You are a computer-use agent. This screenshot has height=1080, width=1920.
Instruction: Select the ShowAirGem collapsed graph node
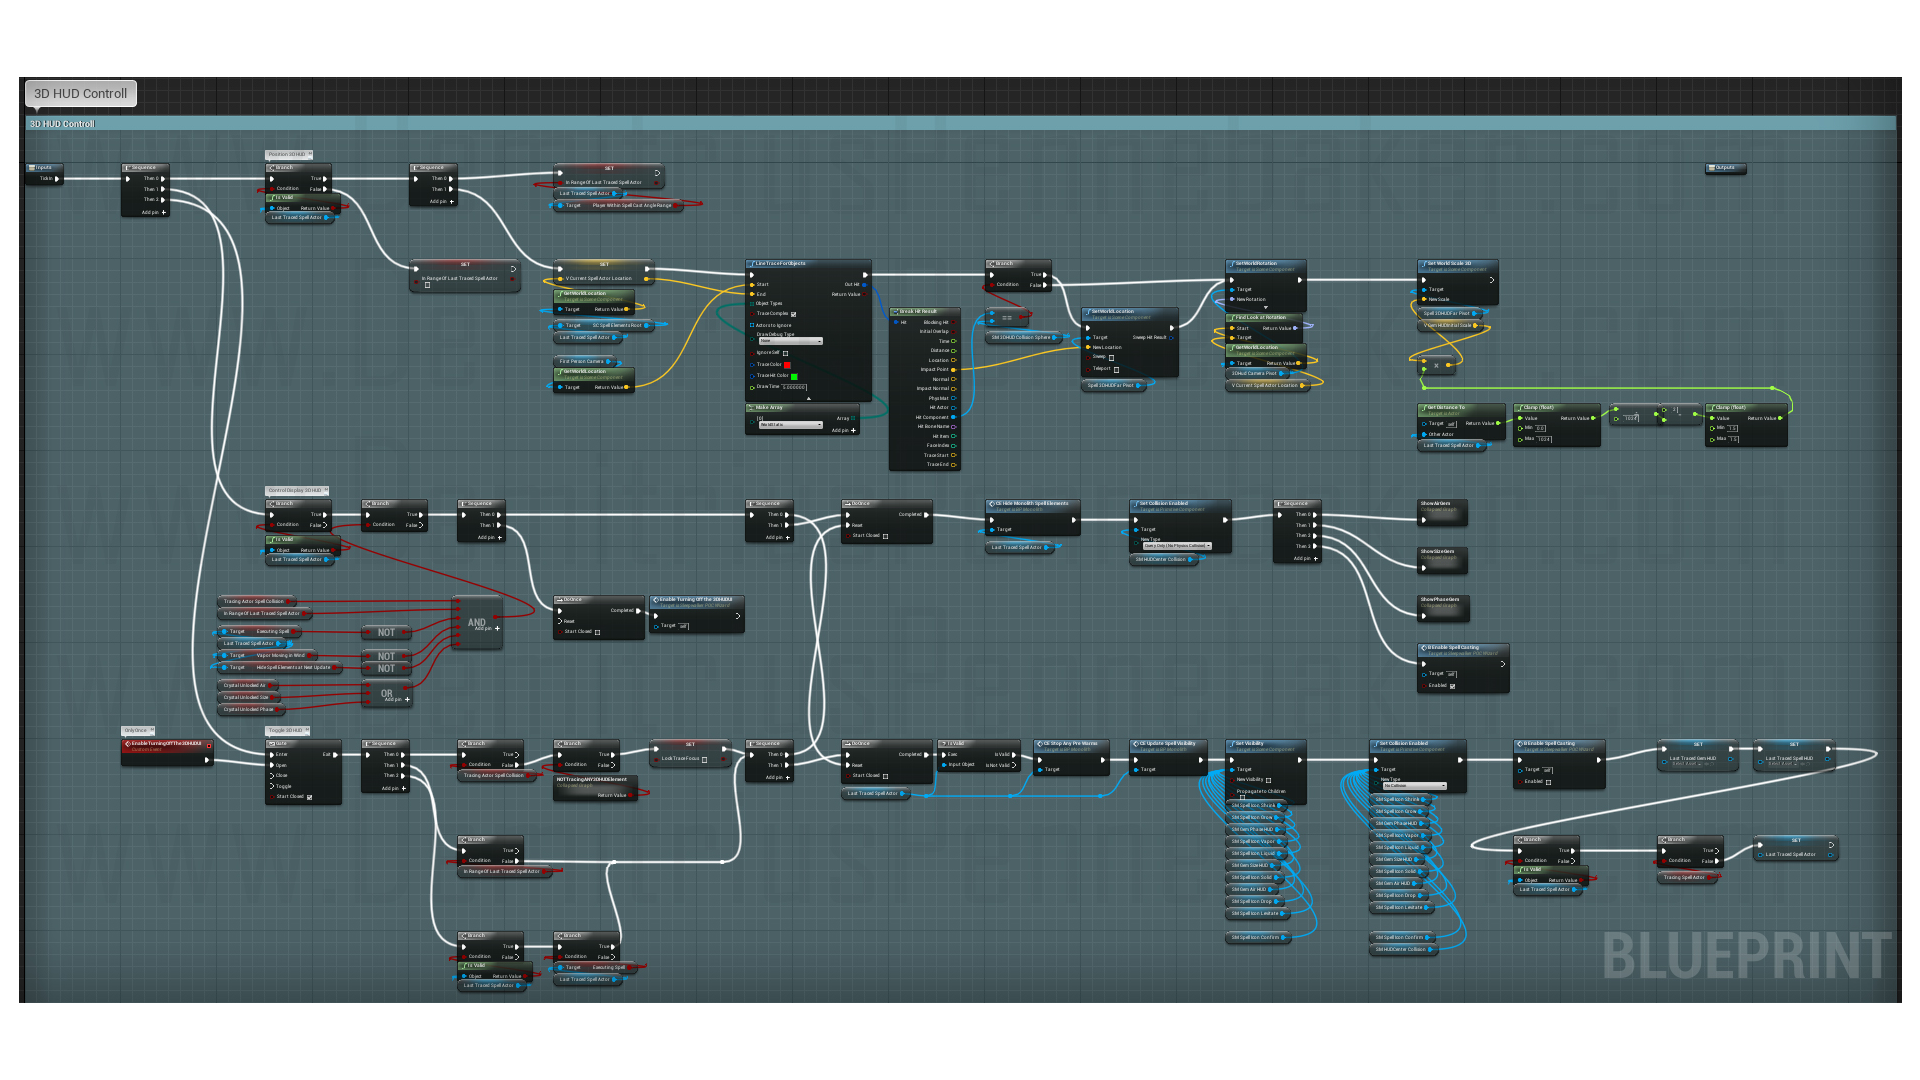pos(1442,514)
